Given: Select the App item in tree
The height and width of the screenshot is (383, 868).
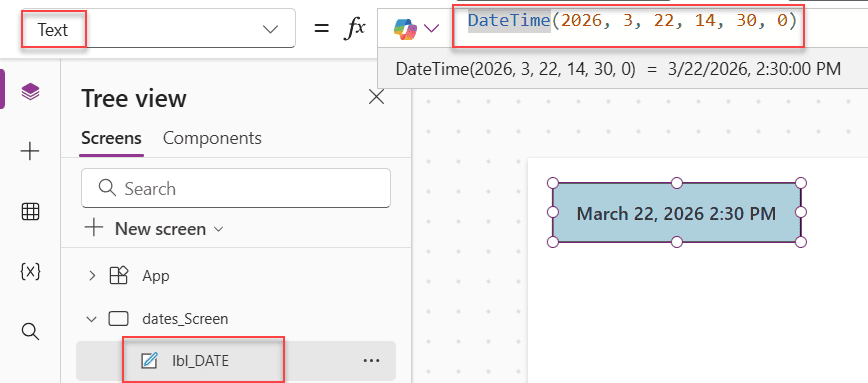Looking at the screenshot, I should [156, 276].
